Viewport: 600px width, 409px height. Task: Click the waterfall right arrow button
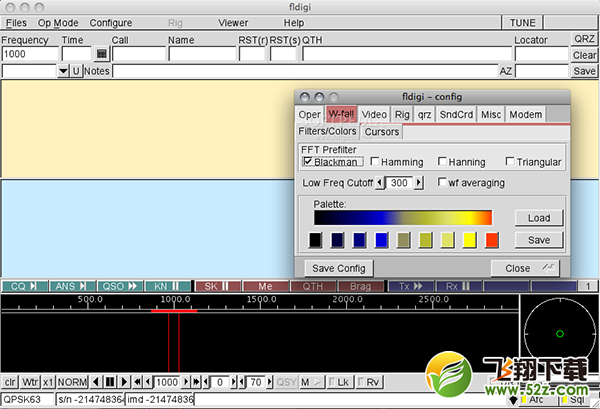pyautogui.click(x=124, y=382)
